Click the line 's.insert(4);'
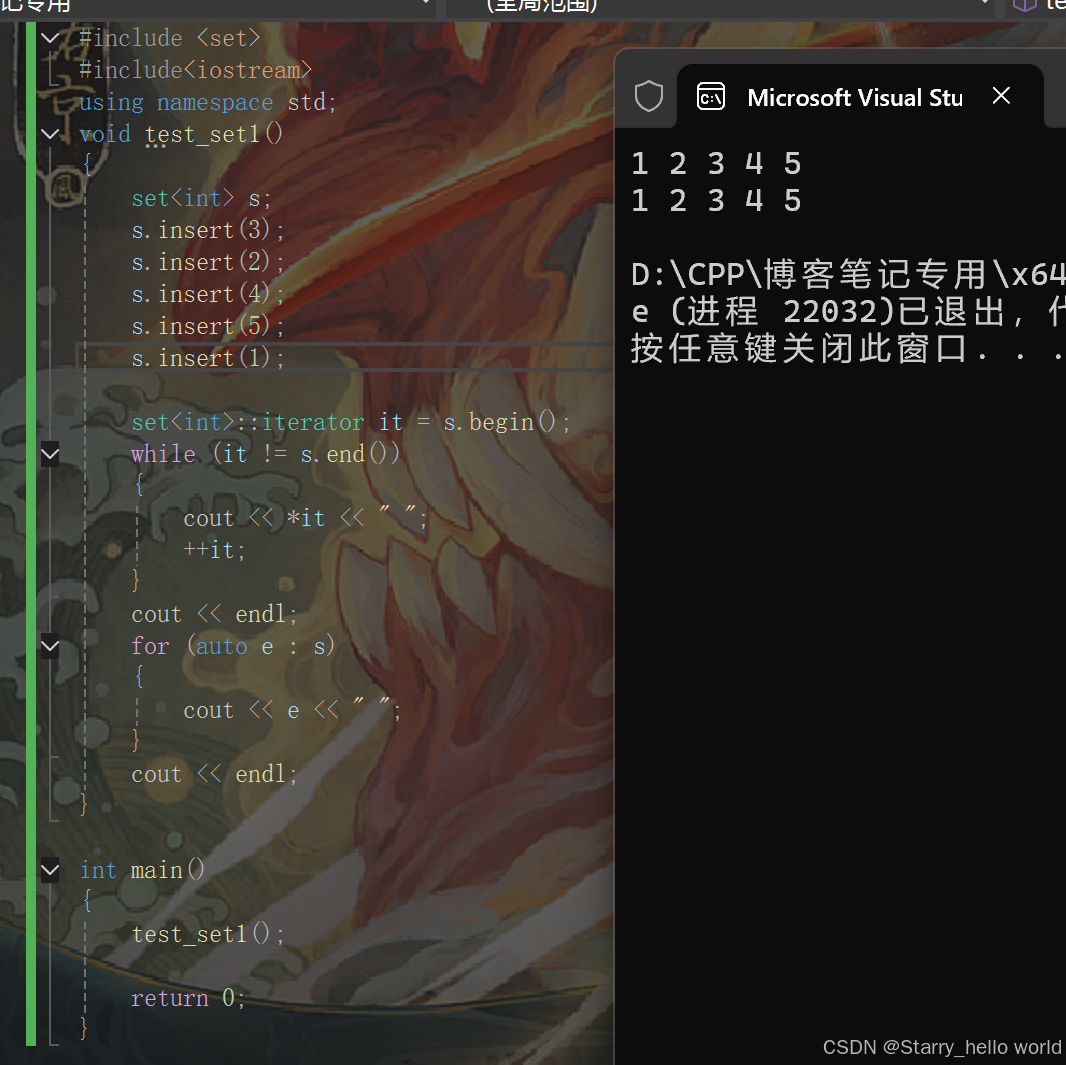Viewport: 1066px width, 1065px height. tap(207, 294)
